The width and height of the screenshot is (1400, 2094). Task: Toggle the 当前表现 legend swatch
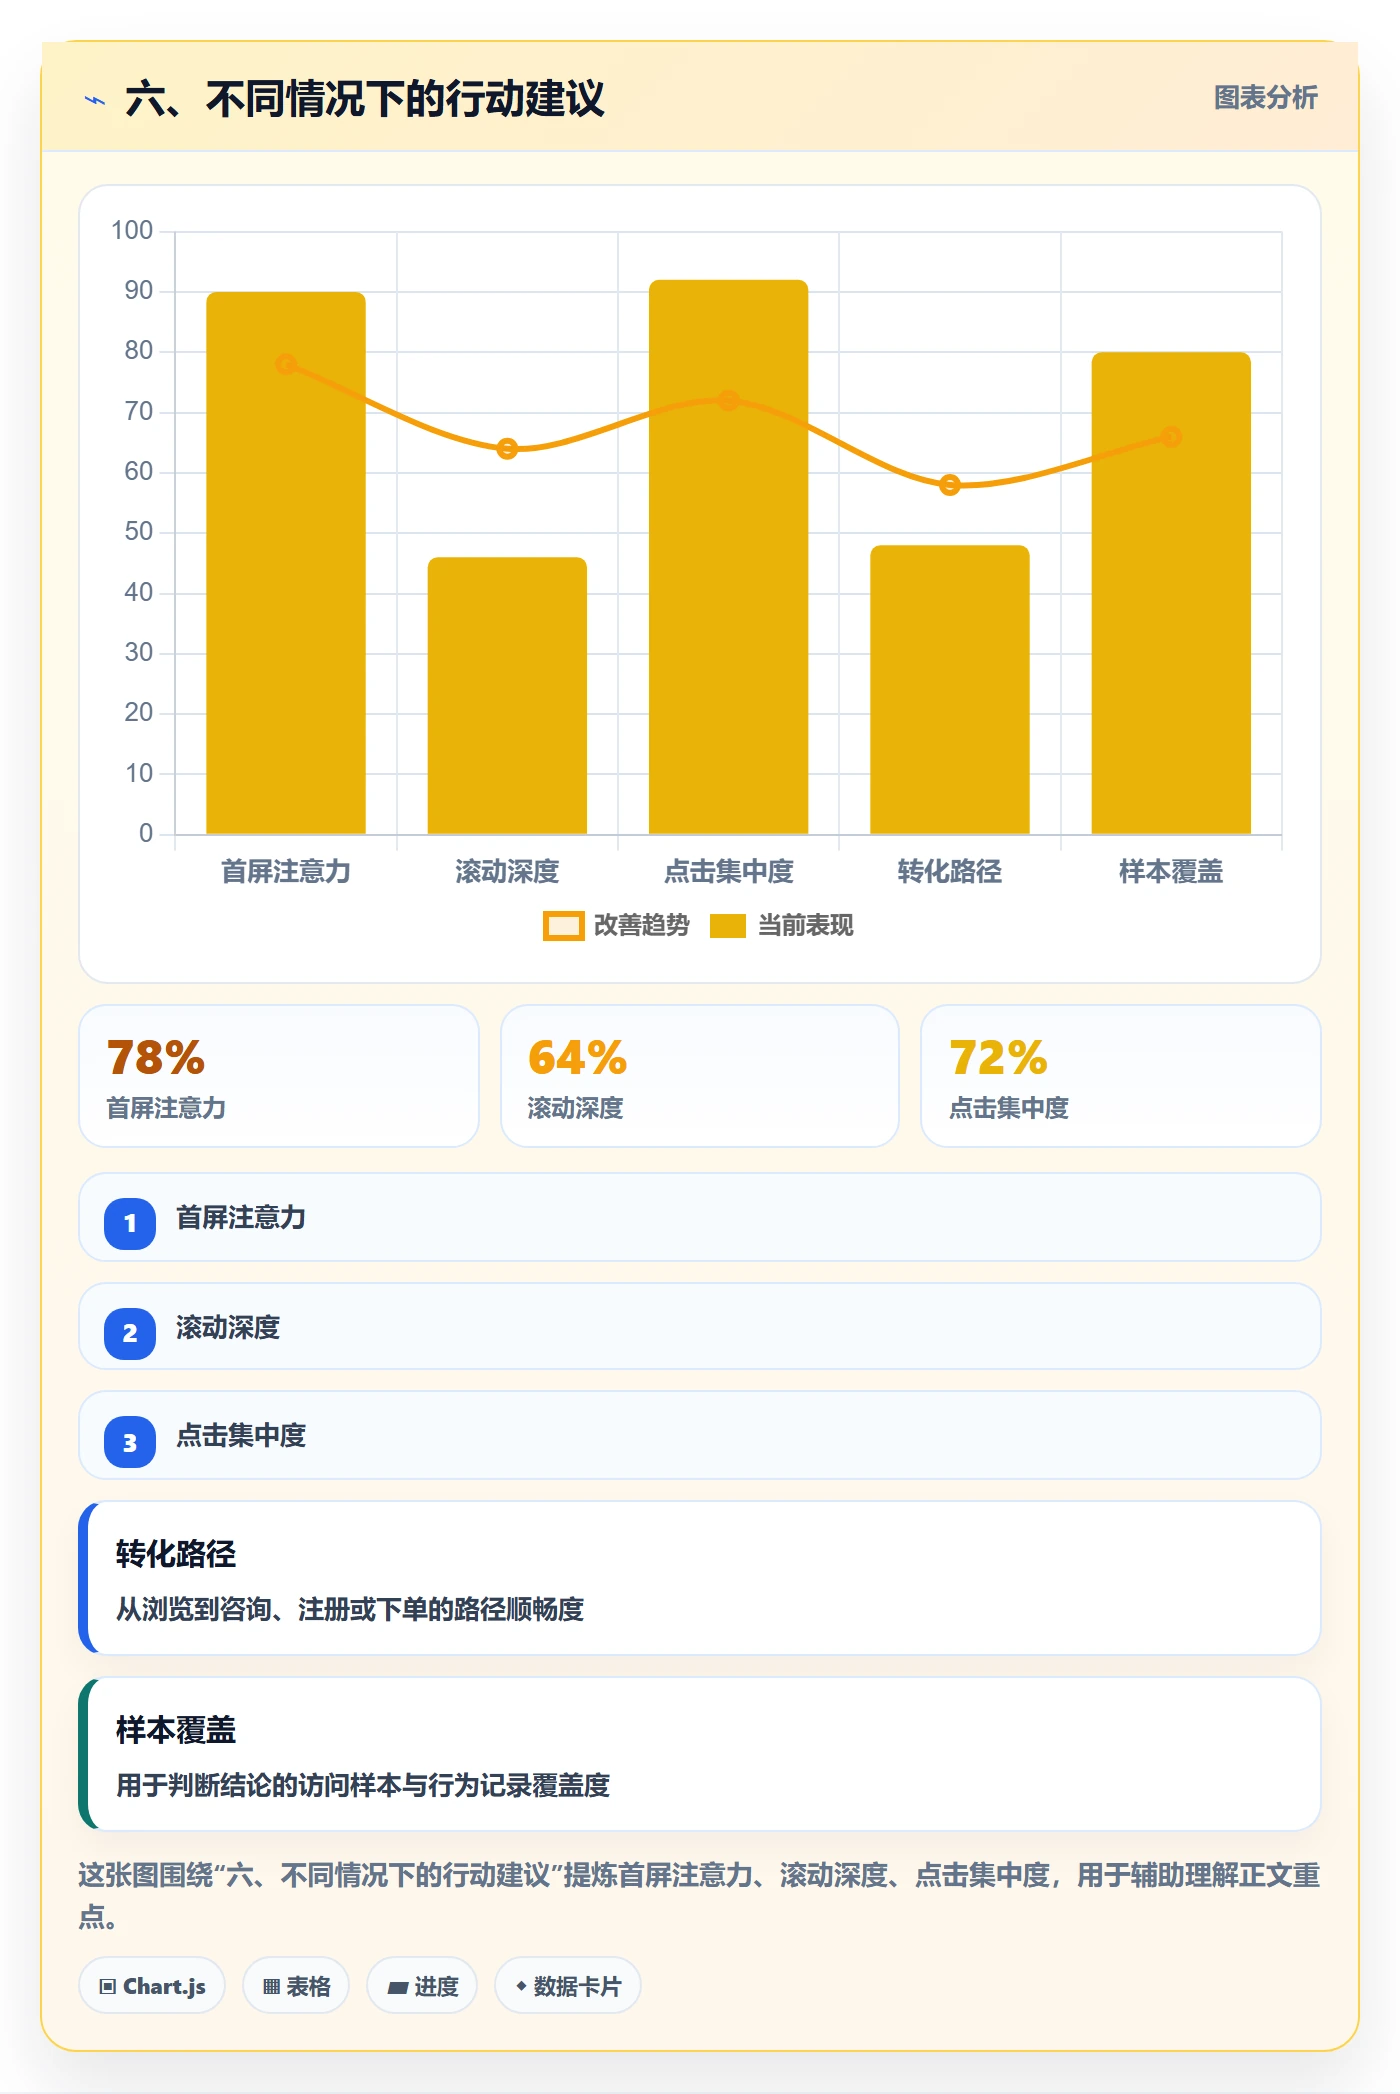(x=727, y=926)
